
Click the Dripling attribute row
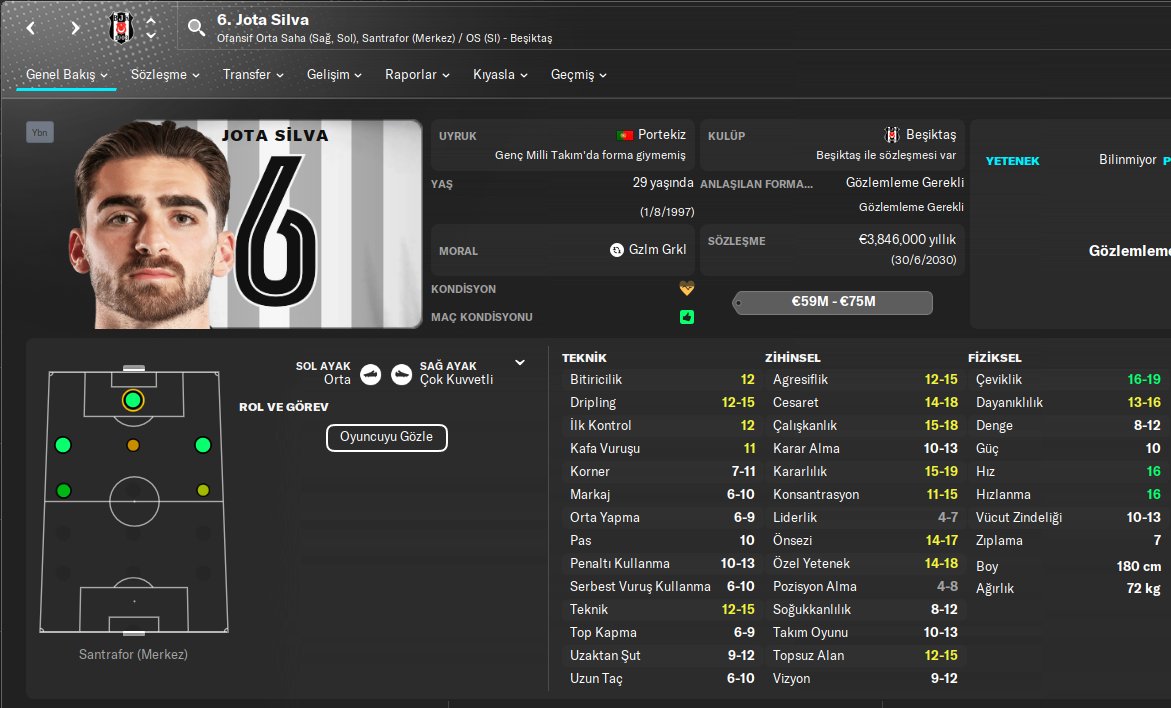[x=662, y=403]
